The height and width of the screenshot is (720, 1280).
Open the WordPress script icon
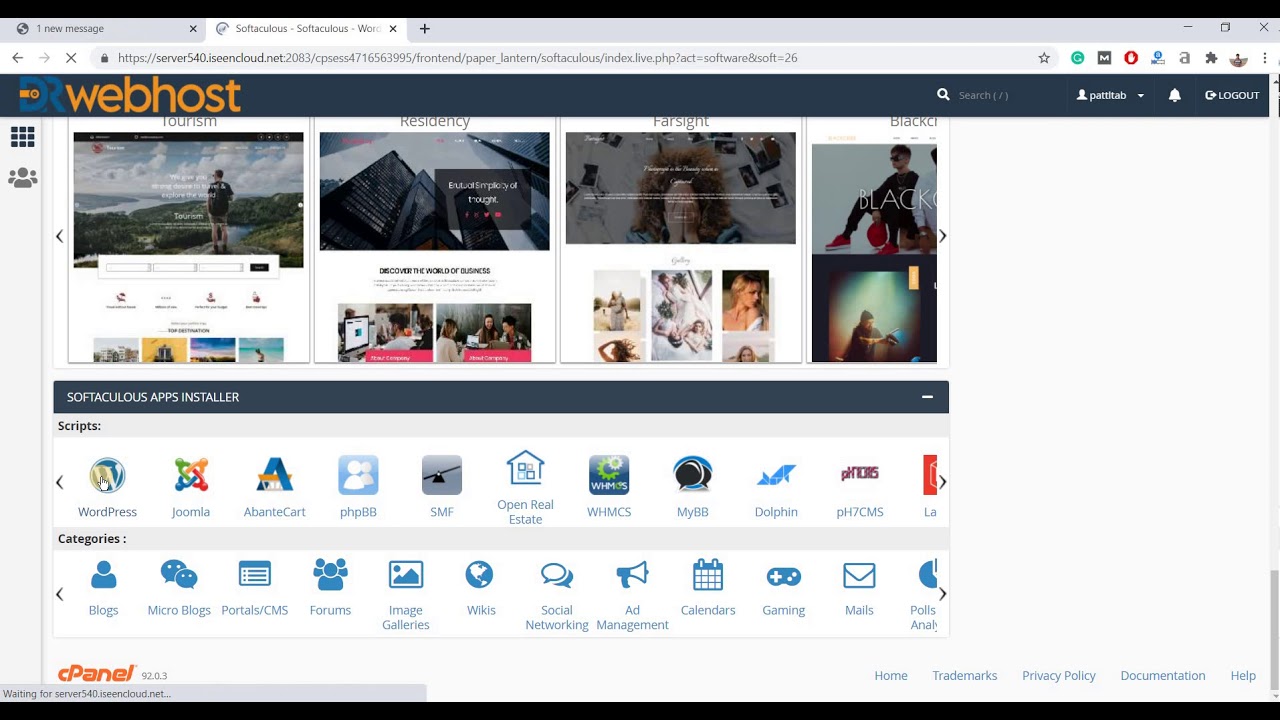tap(107, 475)
